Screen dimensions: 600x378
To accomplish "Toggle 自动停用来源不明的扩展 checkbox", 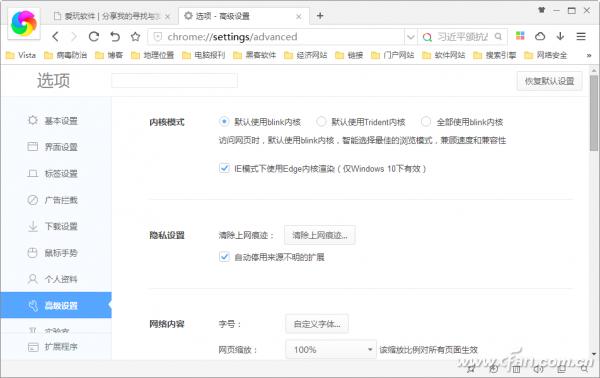I will click(224, 256).
